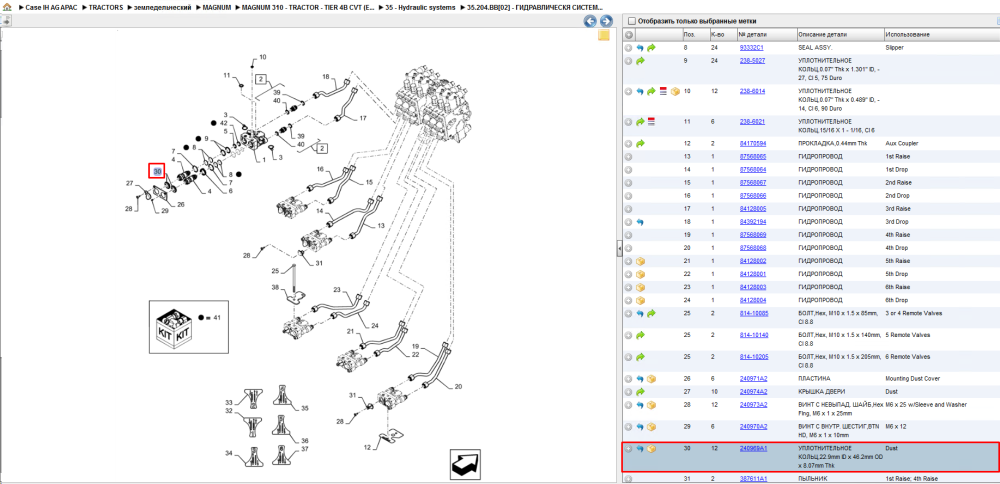The height and width of the screenshot is (484, 1000).
Task: Click the gray round button for part 84128005
Action: [x=628, y=209]
